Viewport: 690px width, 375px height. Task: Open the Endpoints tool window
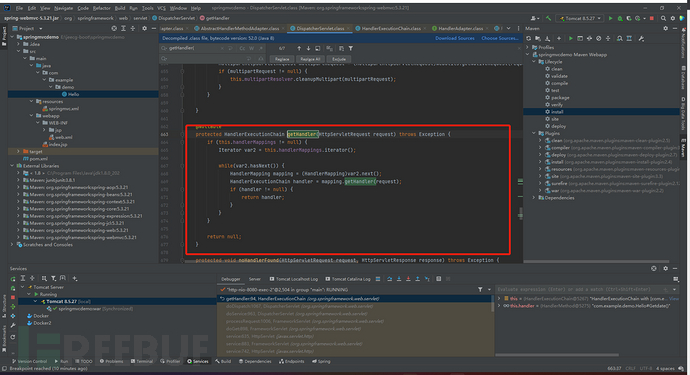click(x=292, y=361)
